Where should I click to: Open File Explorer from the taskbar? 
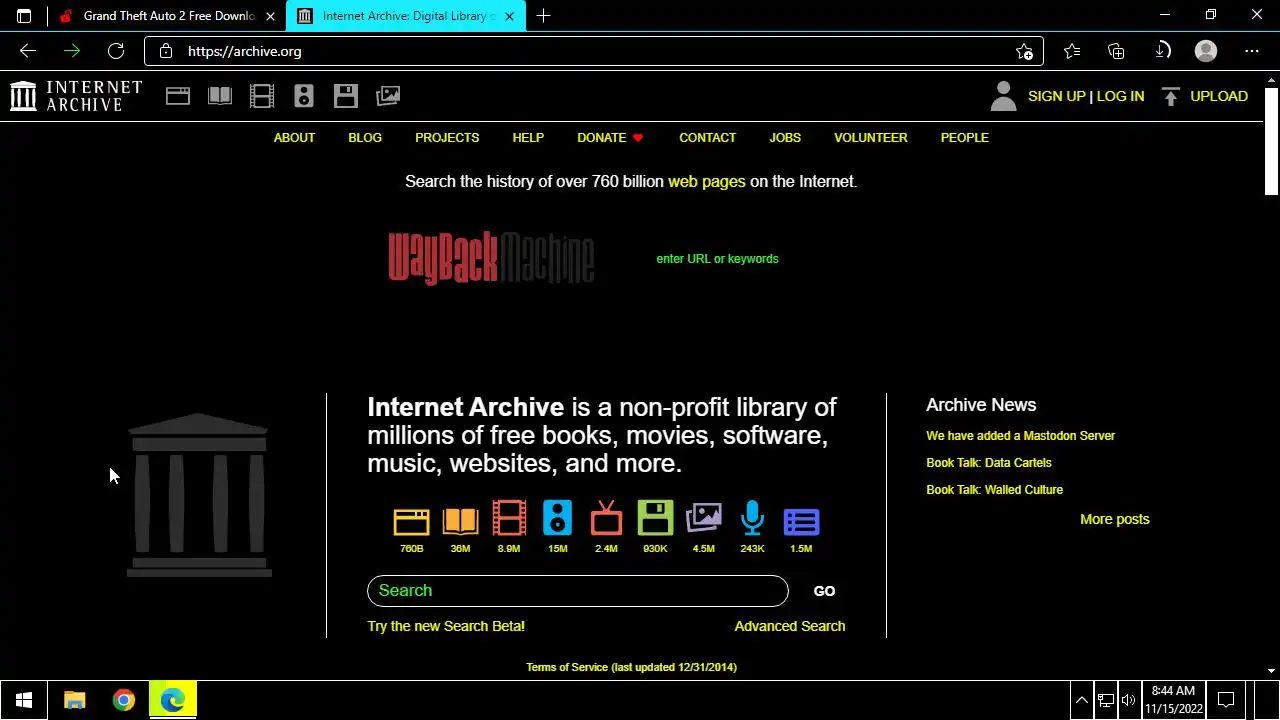click(75, 700)
